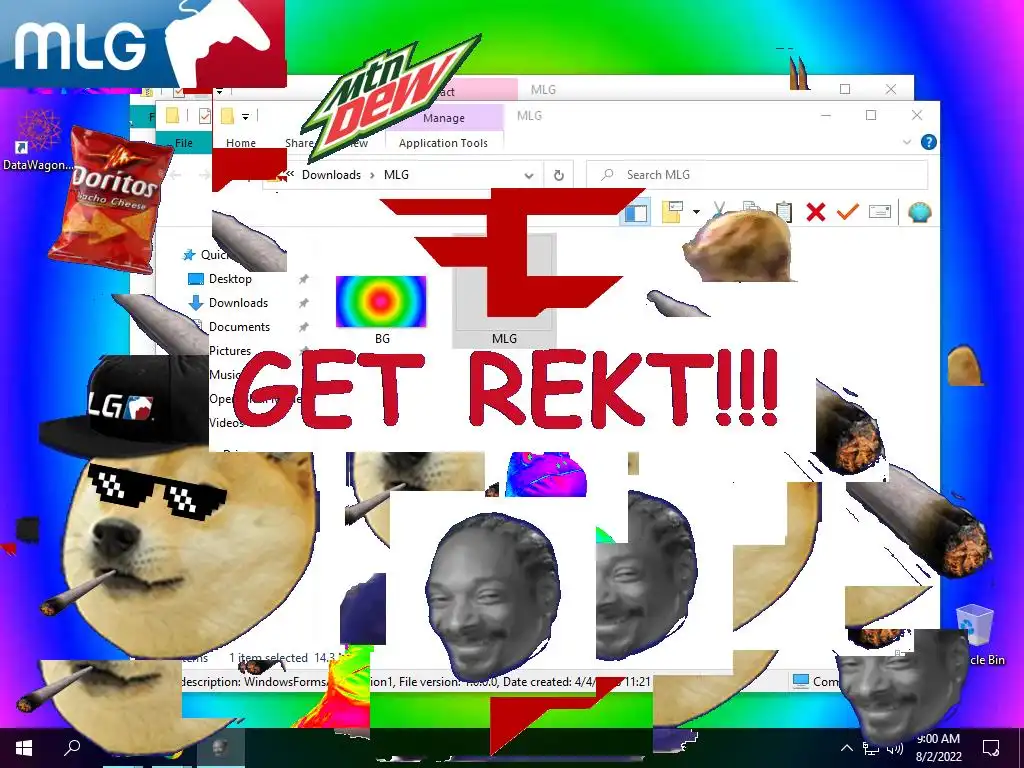The height and width of the screenshot is (768, 1024).
Task: Open the blue Help question mark
Action: tap(928, 142)
